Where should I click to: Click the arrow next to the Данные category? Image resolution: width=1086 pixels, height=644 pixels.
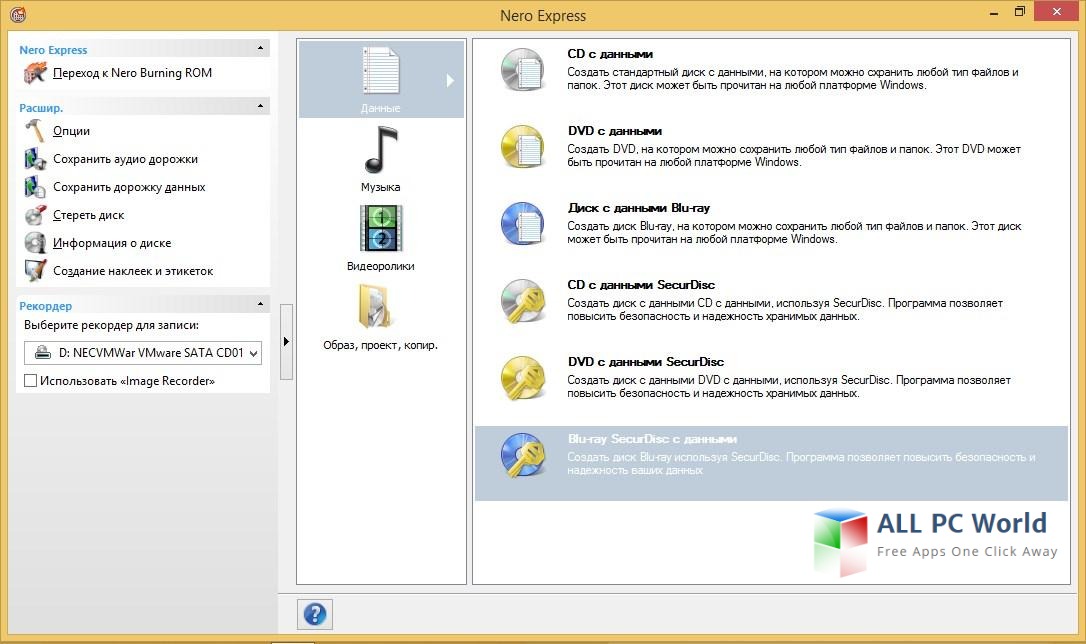click(x=450, y=80)
